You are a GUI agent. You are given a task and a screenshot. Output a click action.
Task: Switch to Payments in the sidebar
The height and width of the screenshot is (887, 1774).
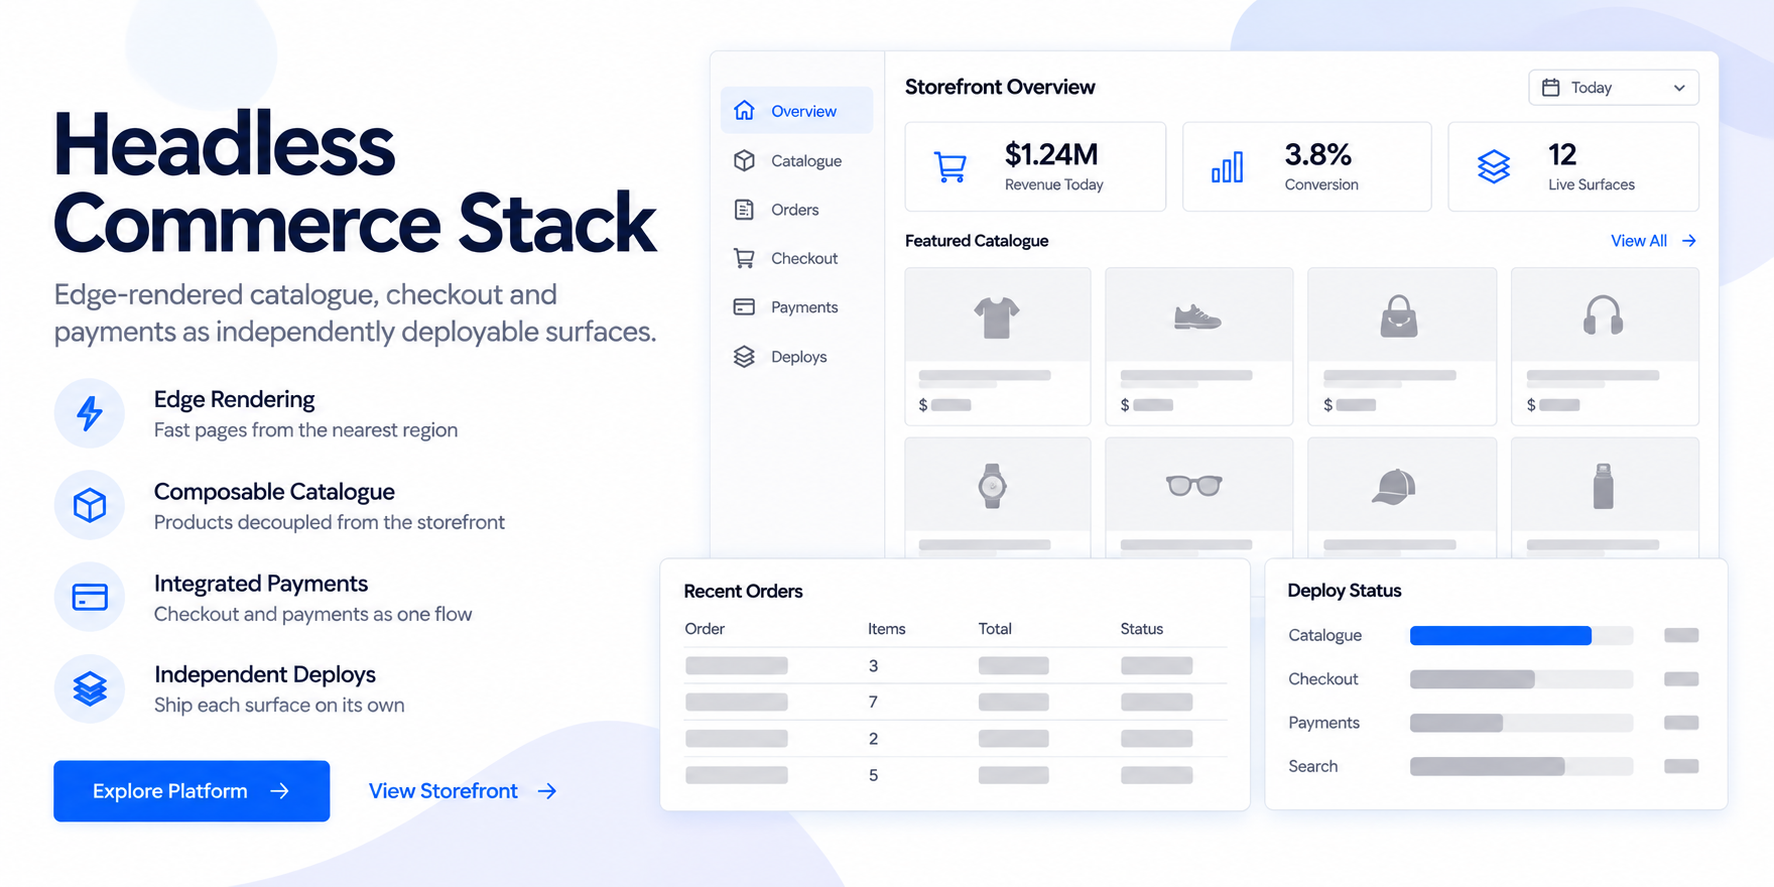pyautogui.click(x=796, y=308)
